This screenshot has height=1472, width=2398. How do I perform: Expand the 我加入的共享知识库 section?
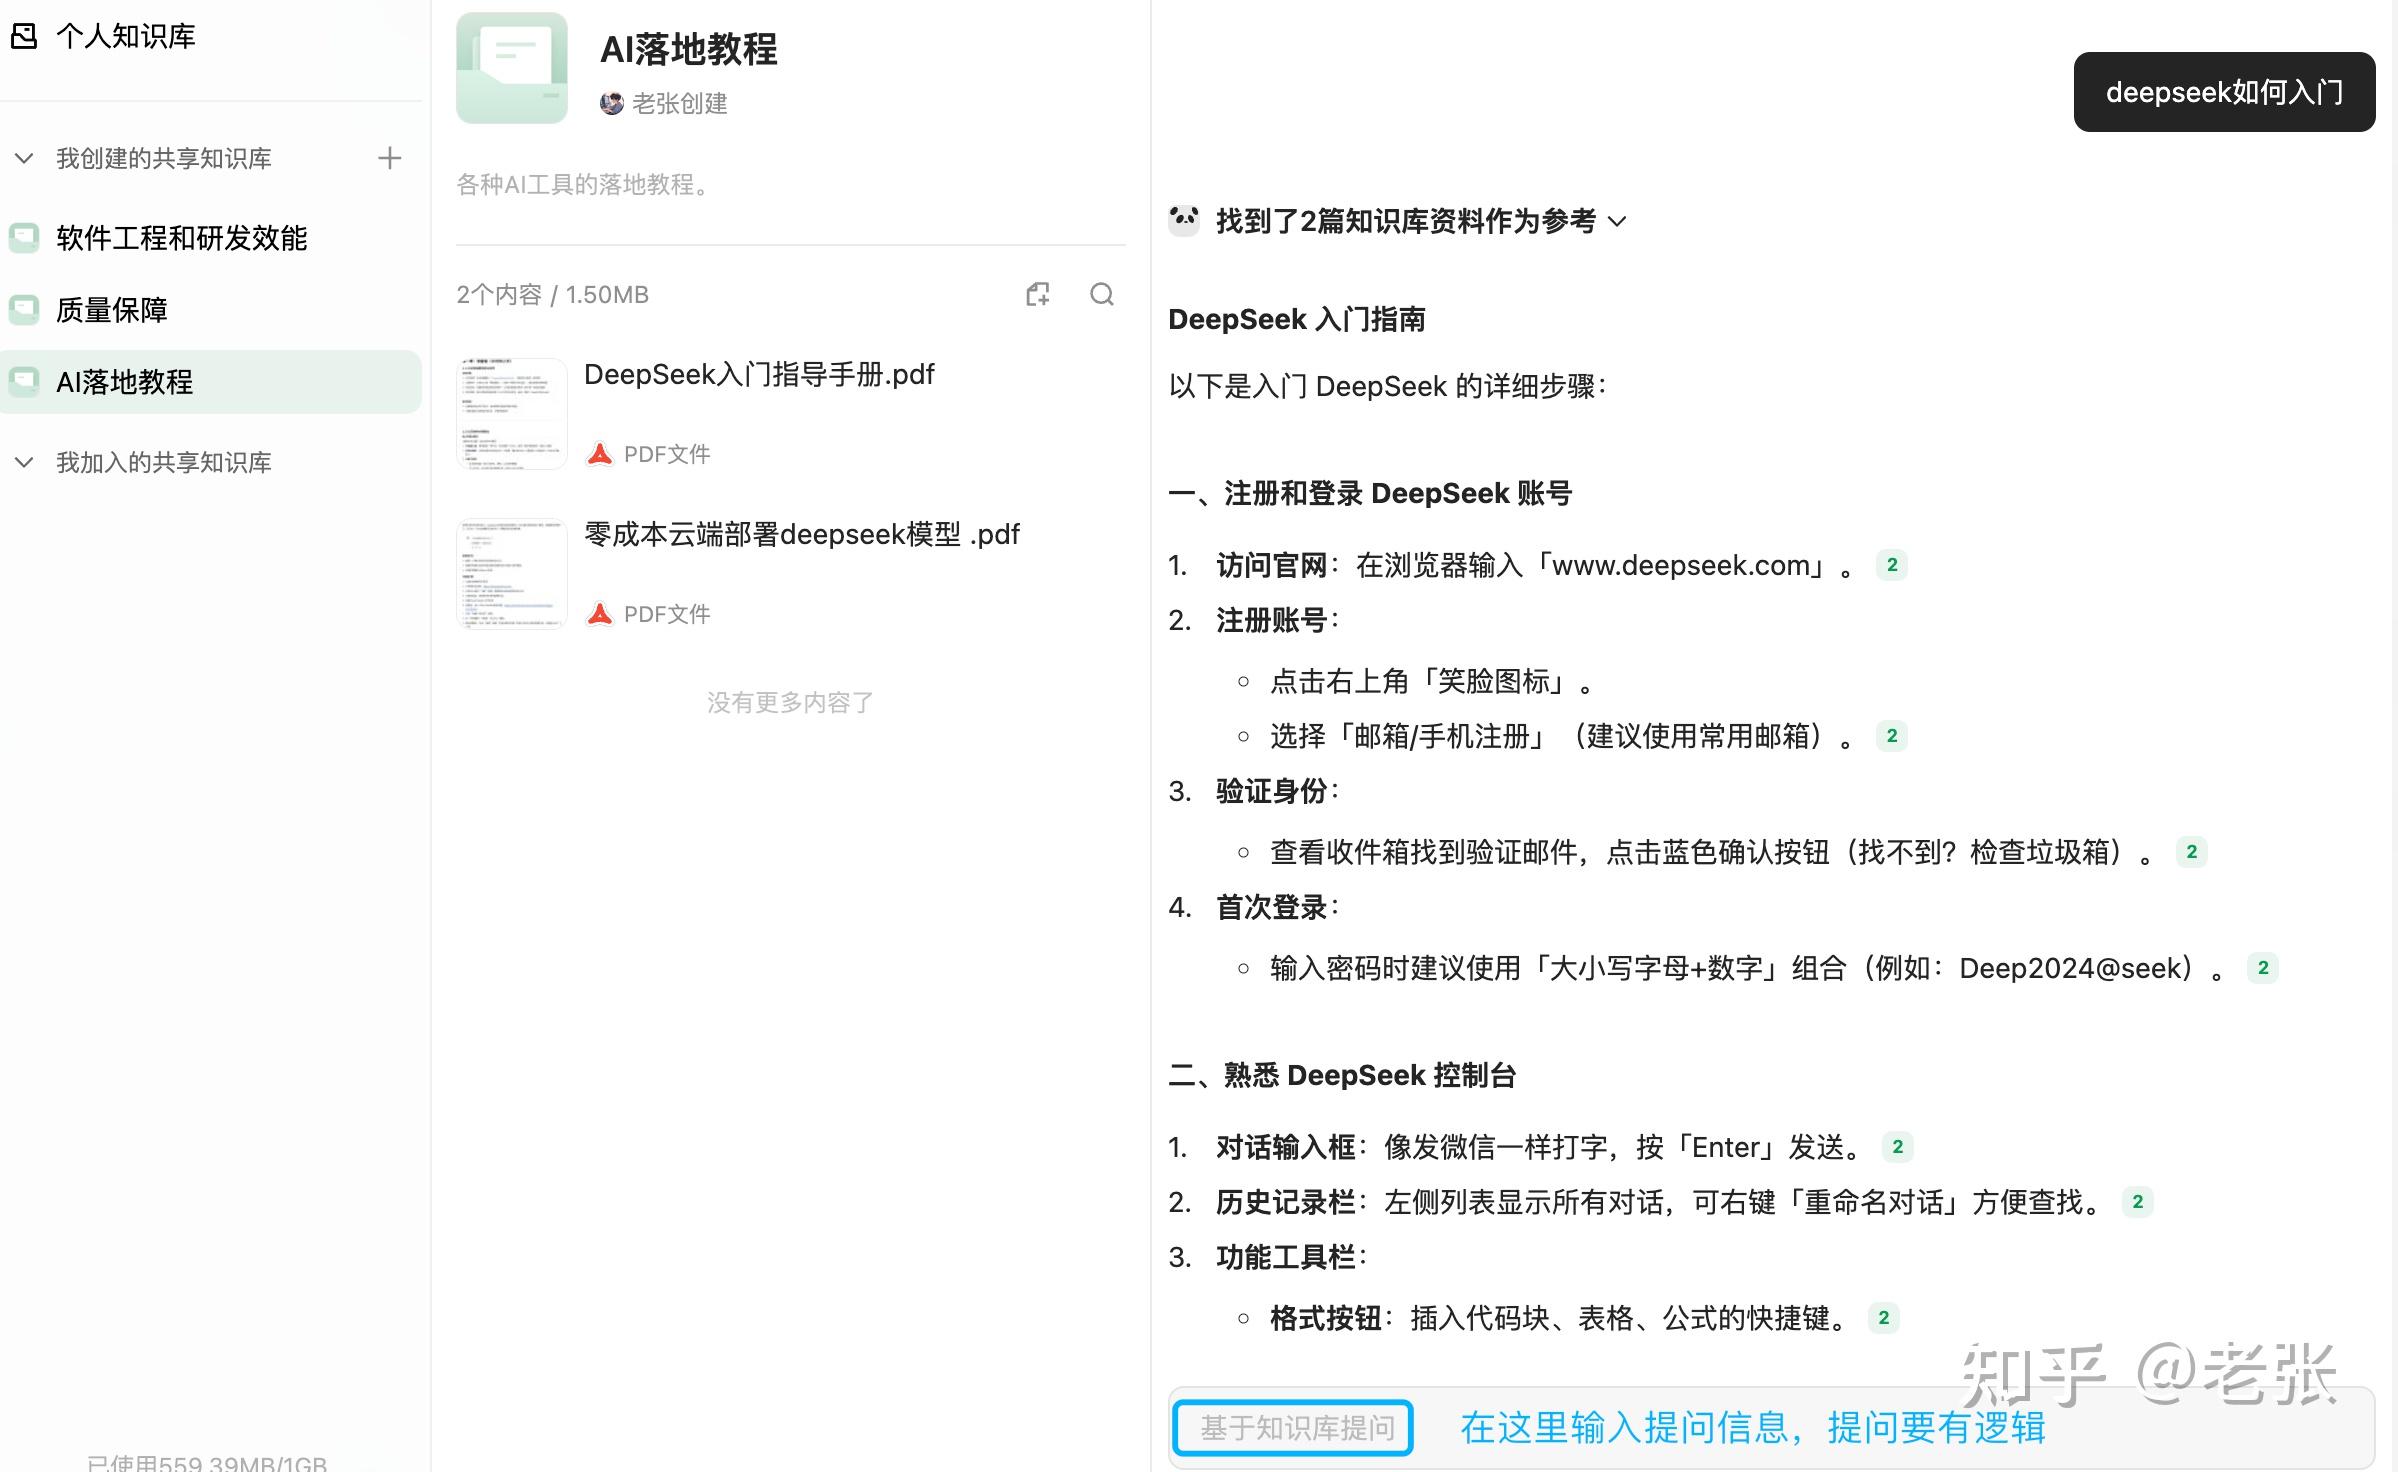[25, 462]
